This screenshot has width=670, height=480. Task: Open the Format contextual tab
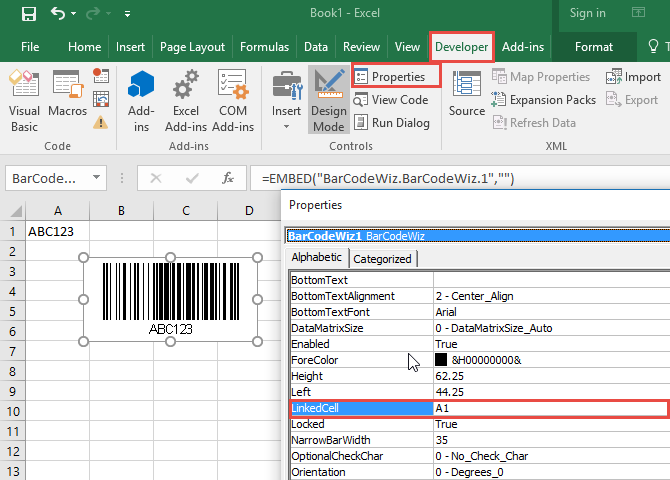tap(594, 47)
